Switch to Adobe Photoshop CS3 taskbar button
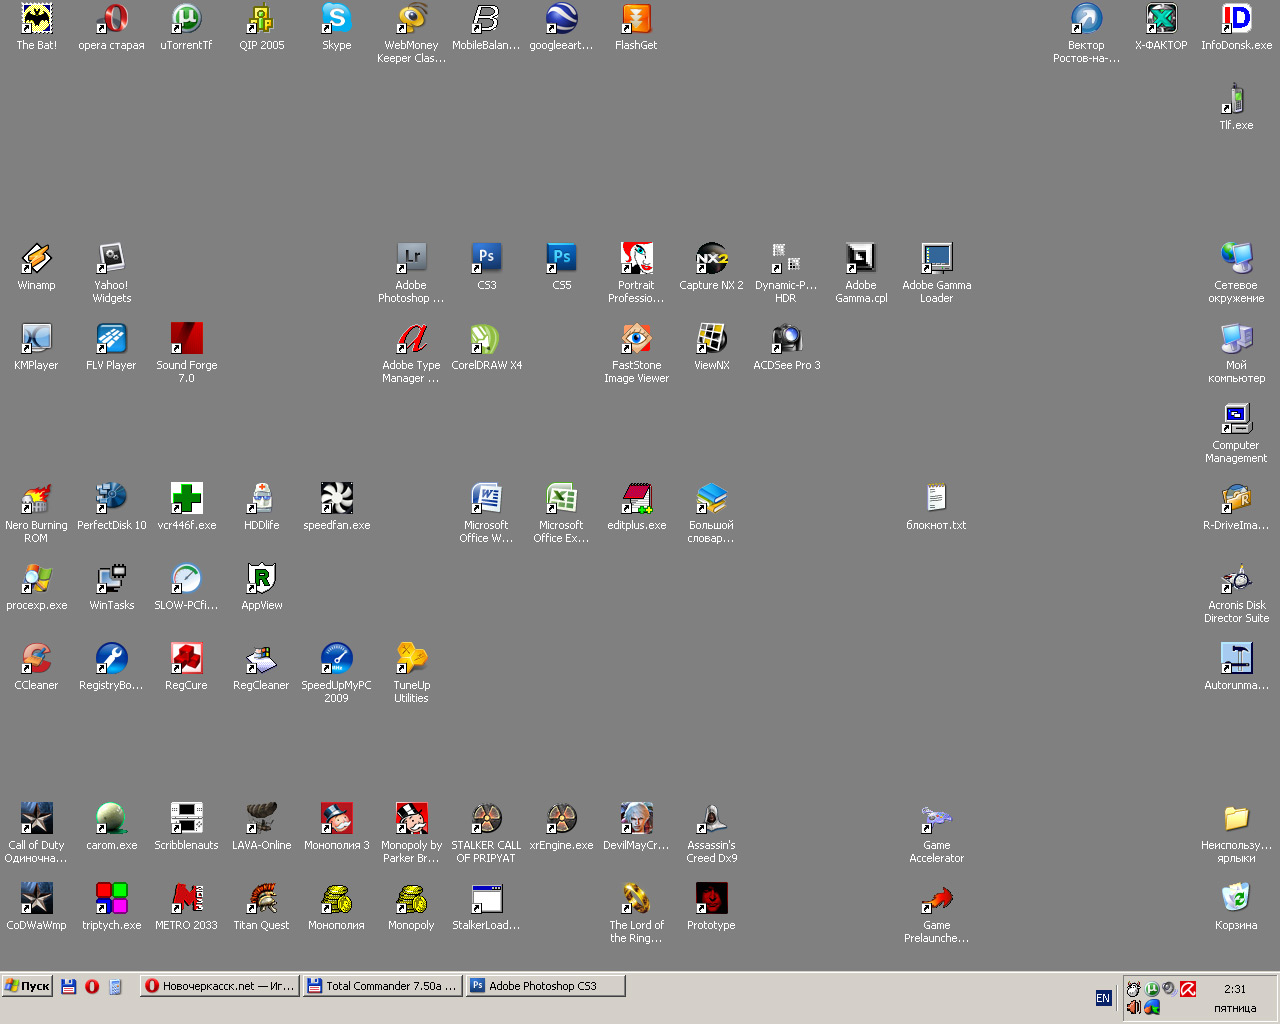 pos(546,986)
